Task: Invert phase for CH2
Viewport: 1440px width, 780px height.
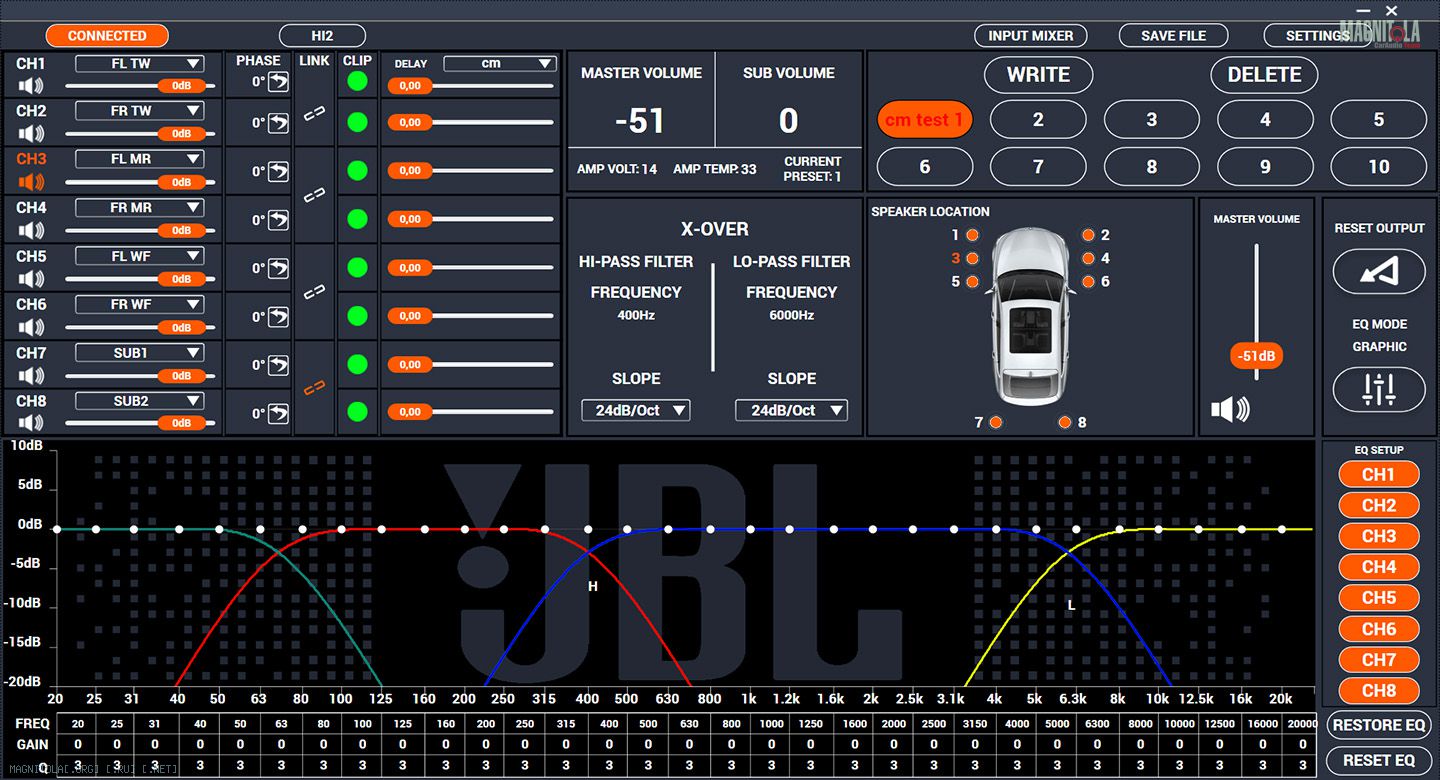Action: (278, 123)
